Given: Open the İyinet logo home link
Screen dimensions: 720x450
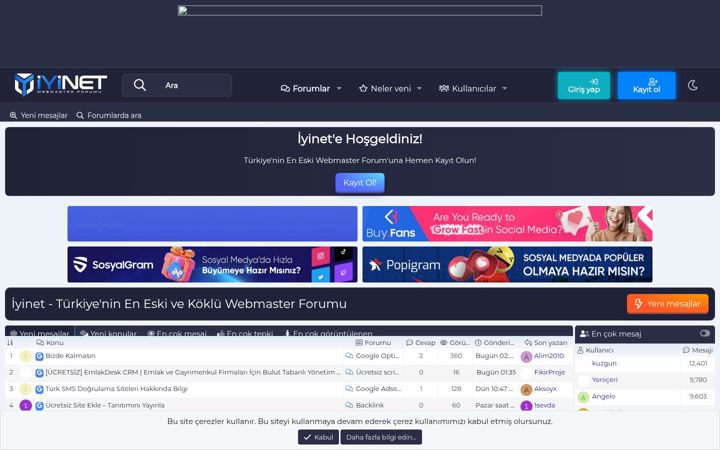Looking at the screenshot, I should (61, 84).
